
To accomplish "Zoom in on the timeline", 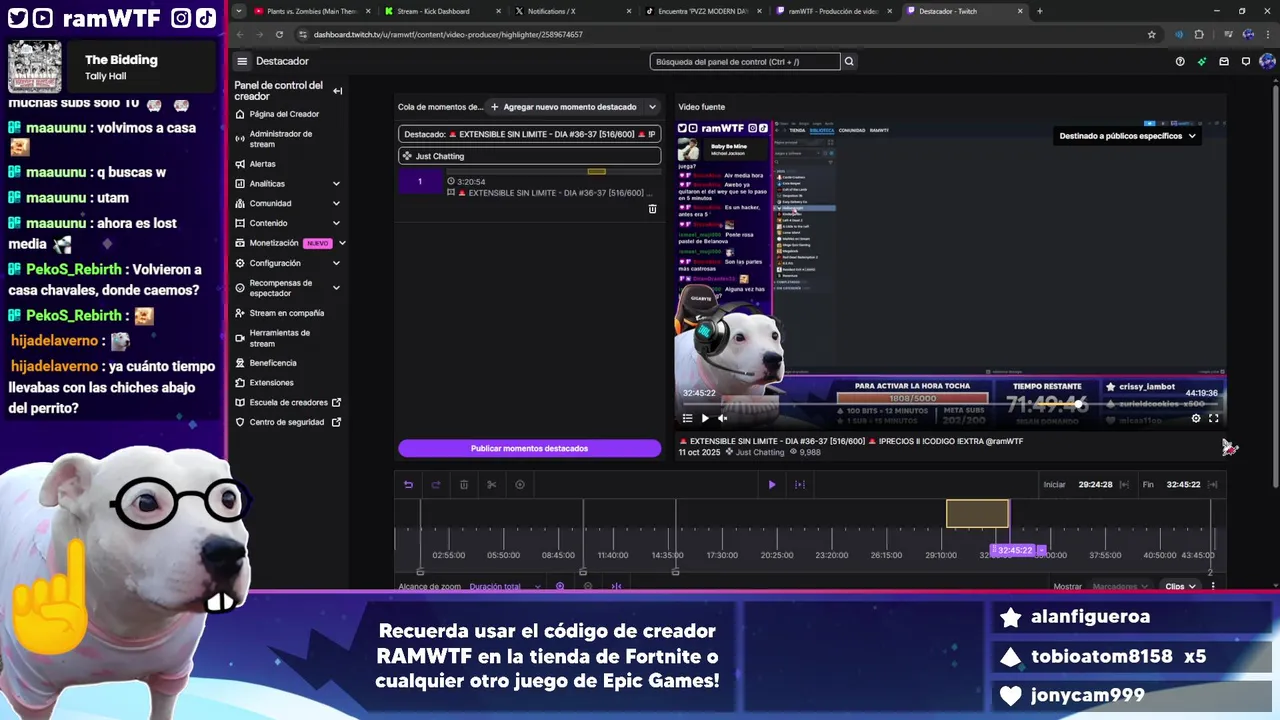I will click(x=560, y=587).
